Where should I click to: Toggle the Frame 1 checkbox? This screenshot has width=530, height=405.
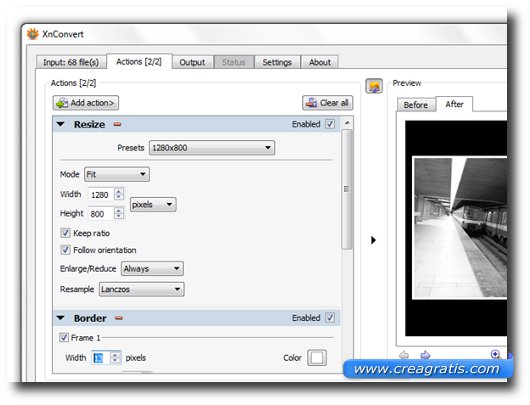click(64, 337)
